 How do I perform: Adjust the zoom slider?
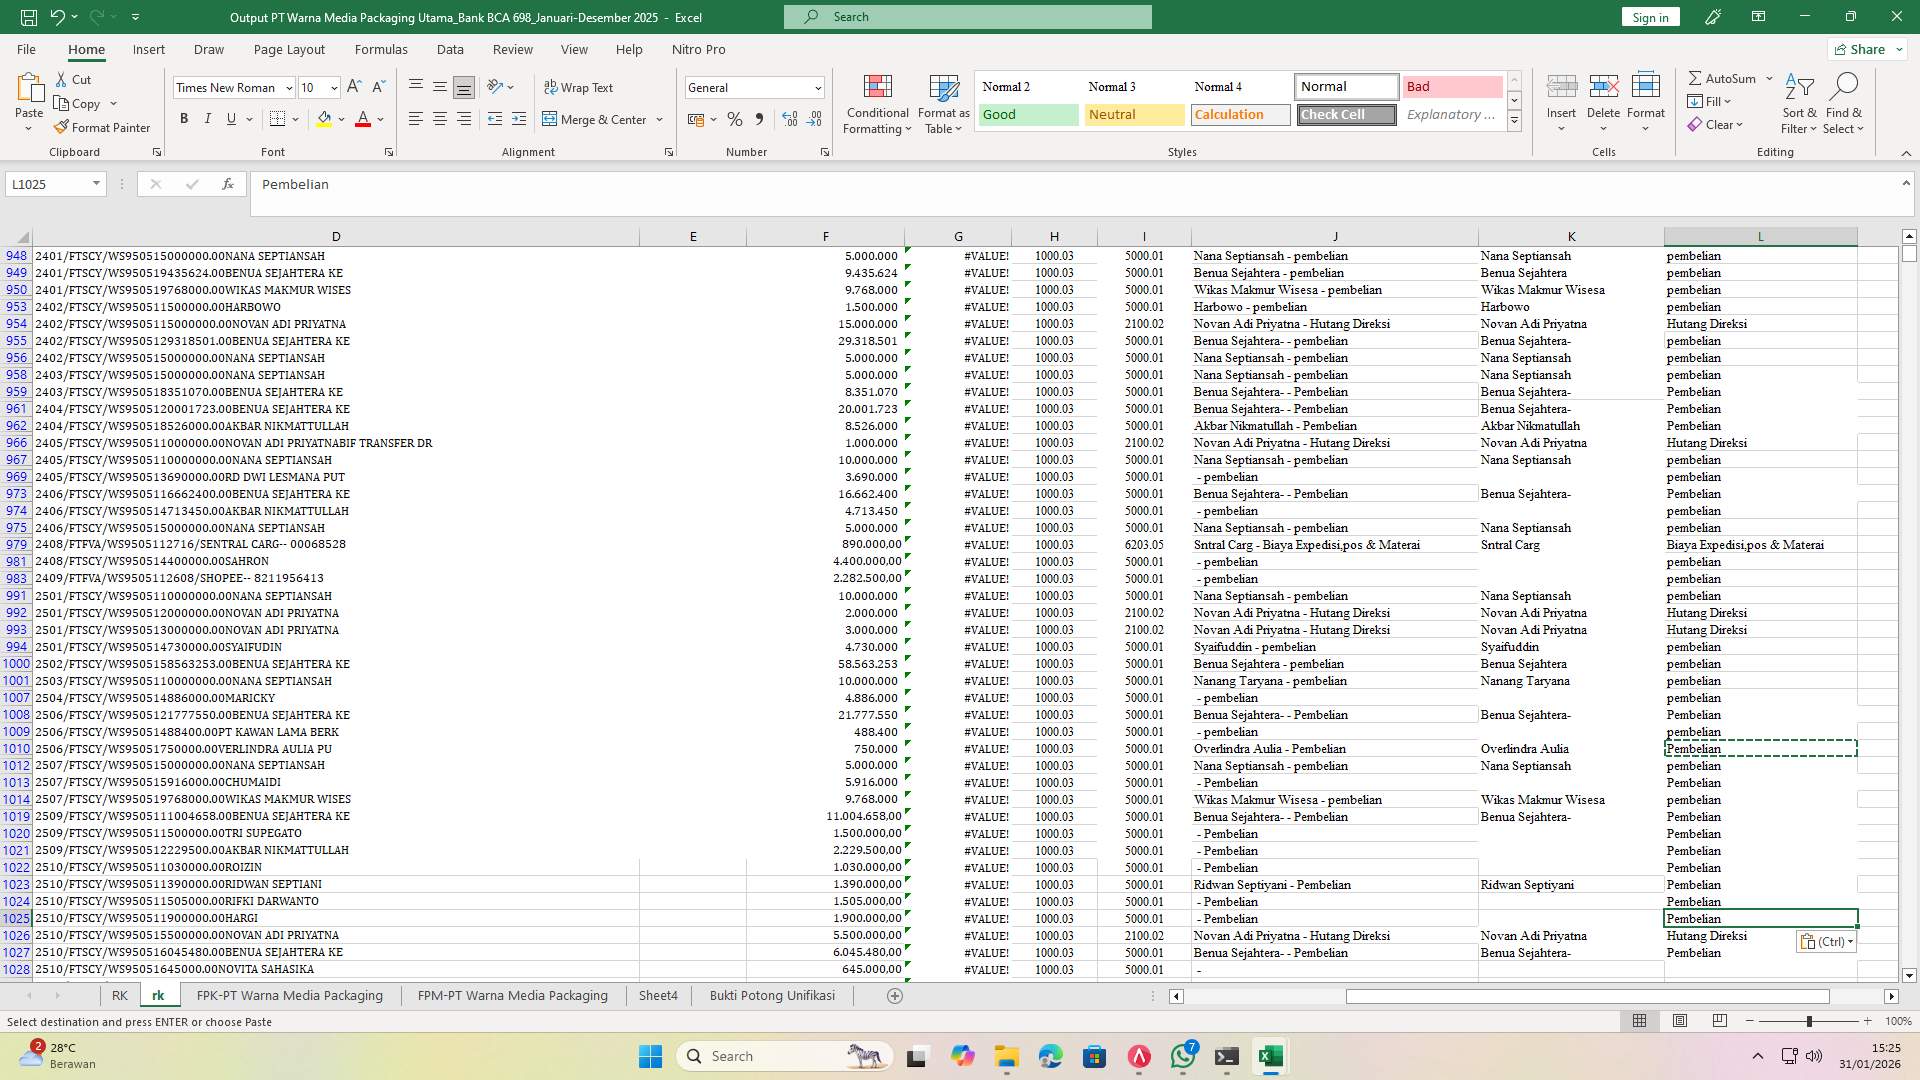1811,1021
